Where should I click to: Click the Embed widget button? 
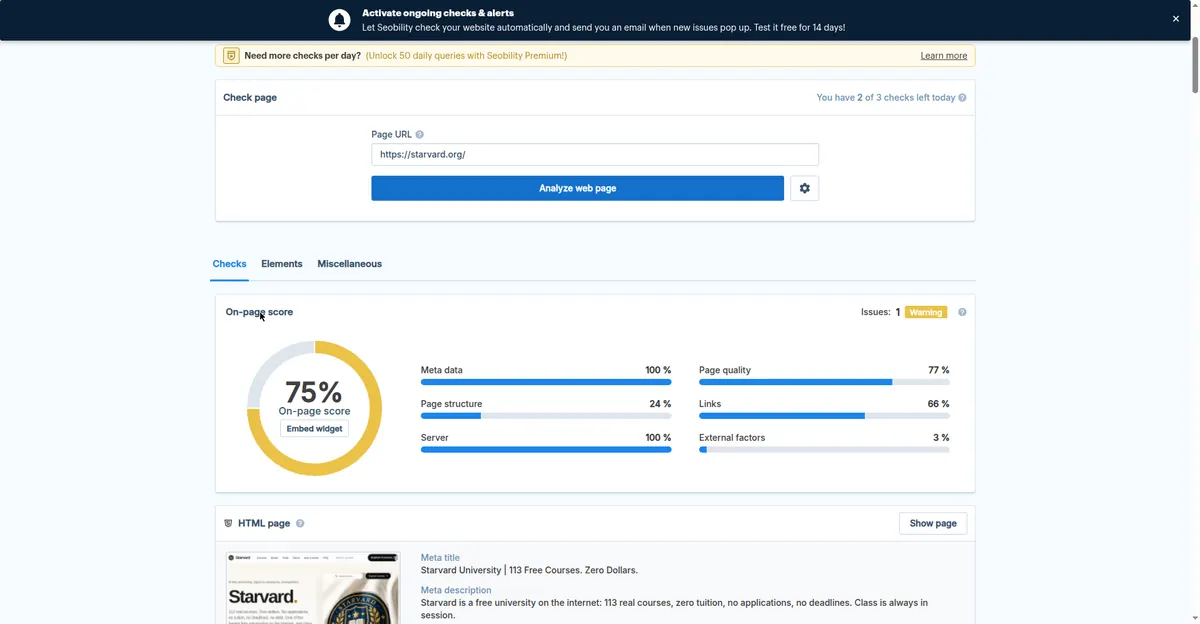coord(315,429)
